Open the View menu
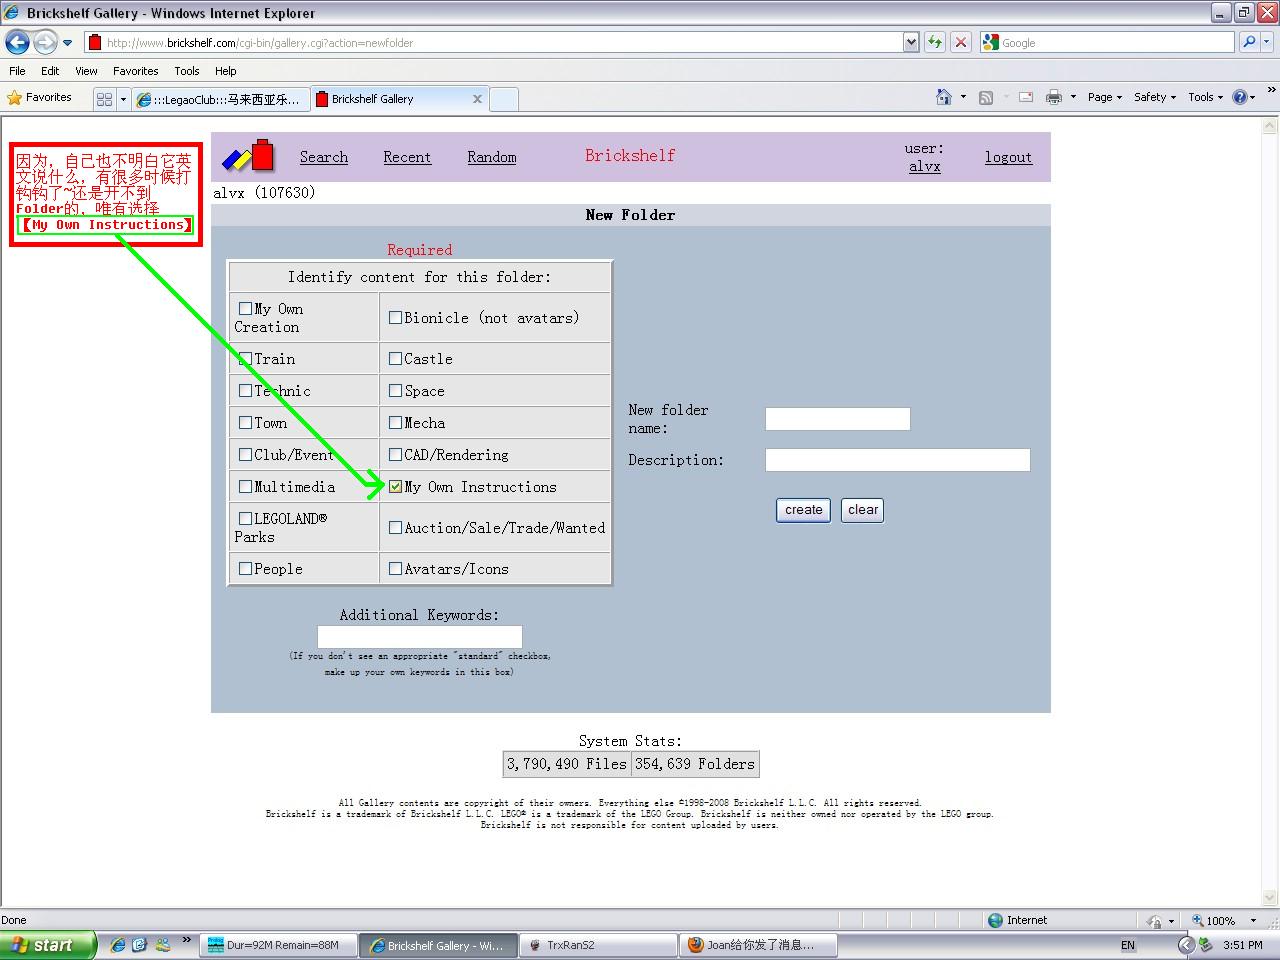This screenshot has width=1280, height=960. coord(86,71)
